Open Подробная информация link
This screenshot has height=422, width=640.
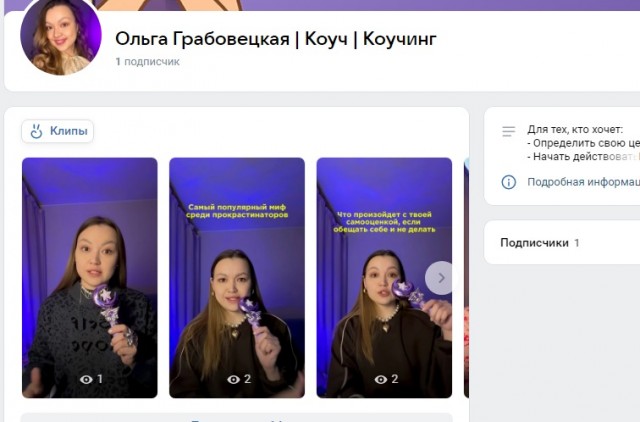click(x=584, y=182)
